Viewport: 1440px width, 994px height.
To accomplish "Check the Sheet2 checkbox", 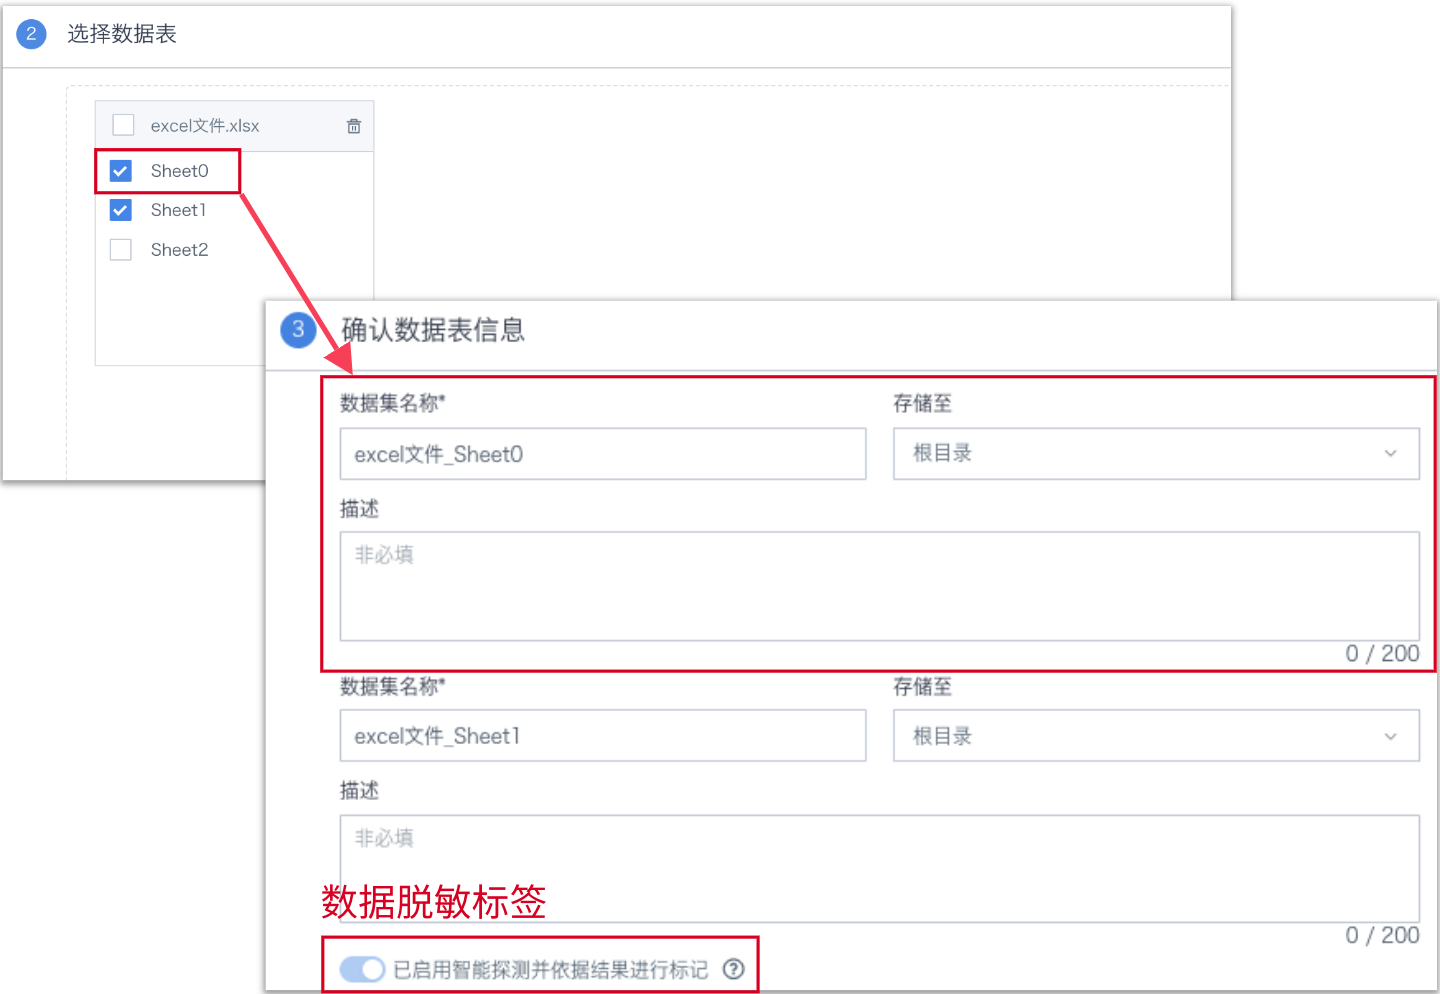I will click(x=121, y=250).
